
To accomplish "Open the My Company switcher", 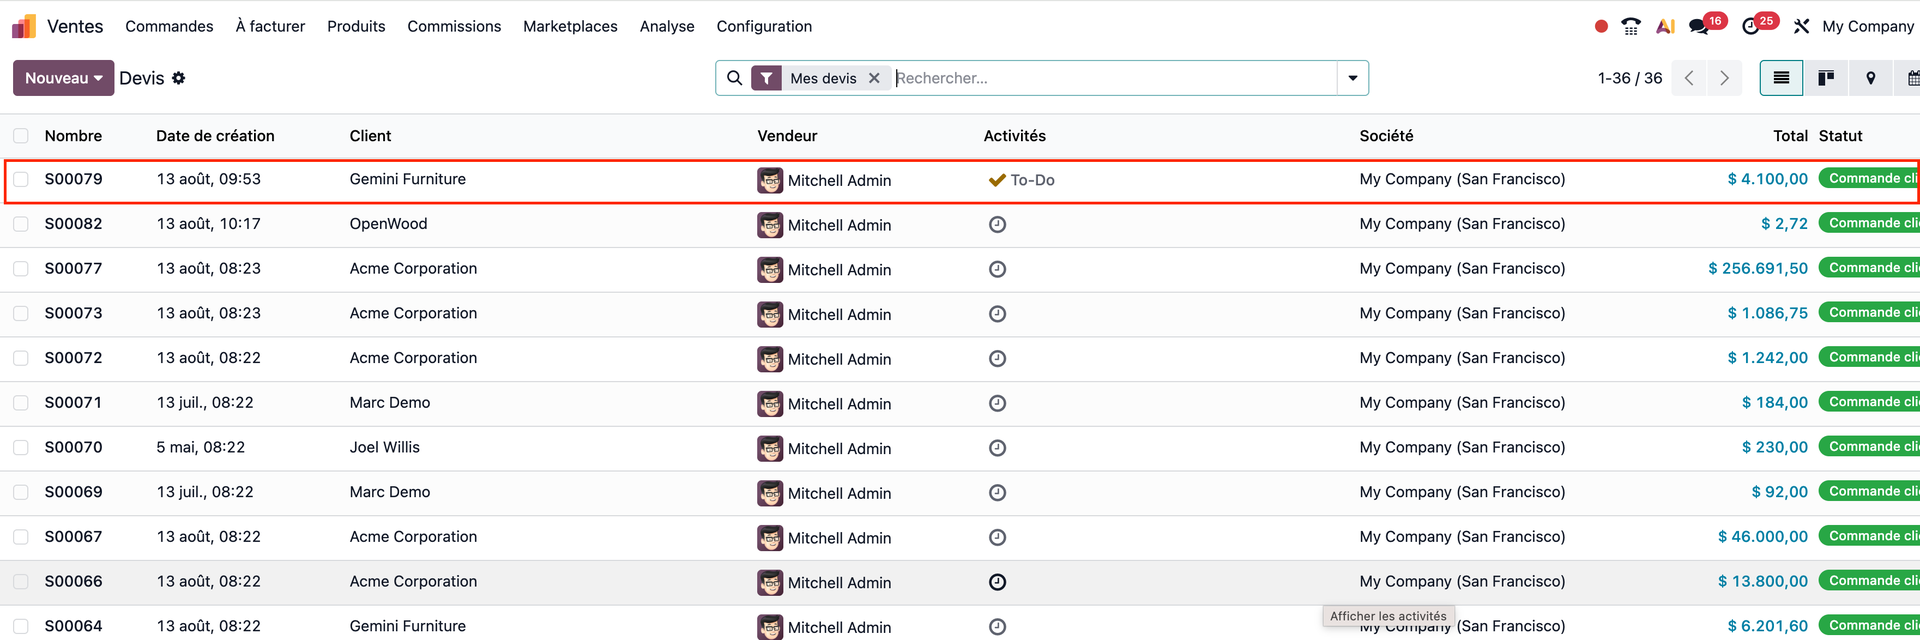I will (1868, 26).
